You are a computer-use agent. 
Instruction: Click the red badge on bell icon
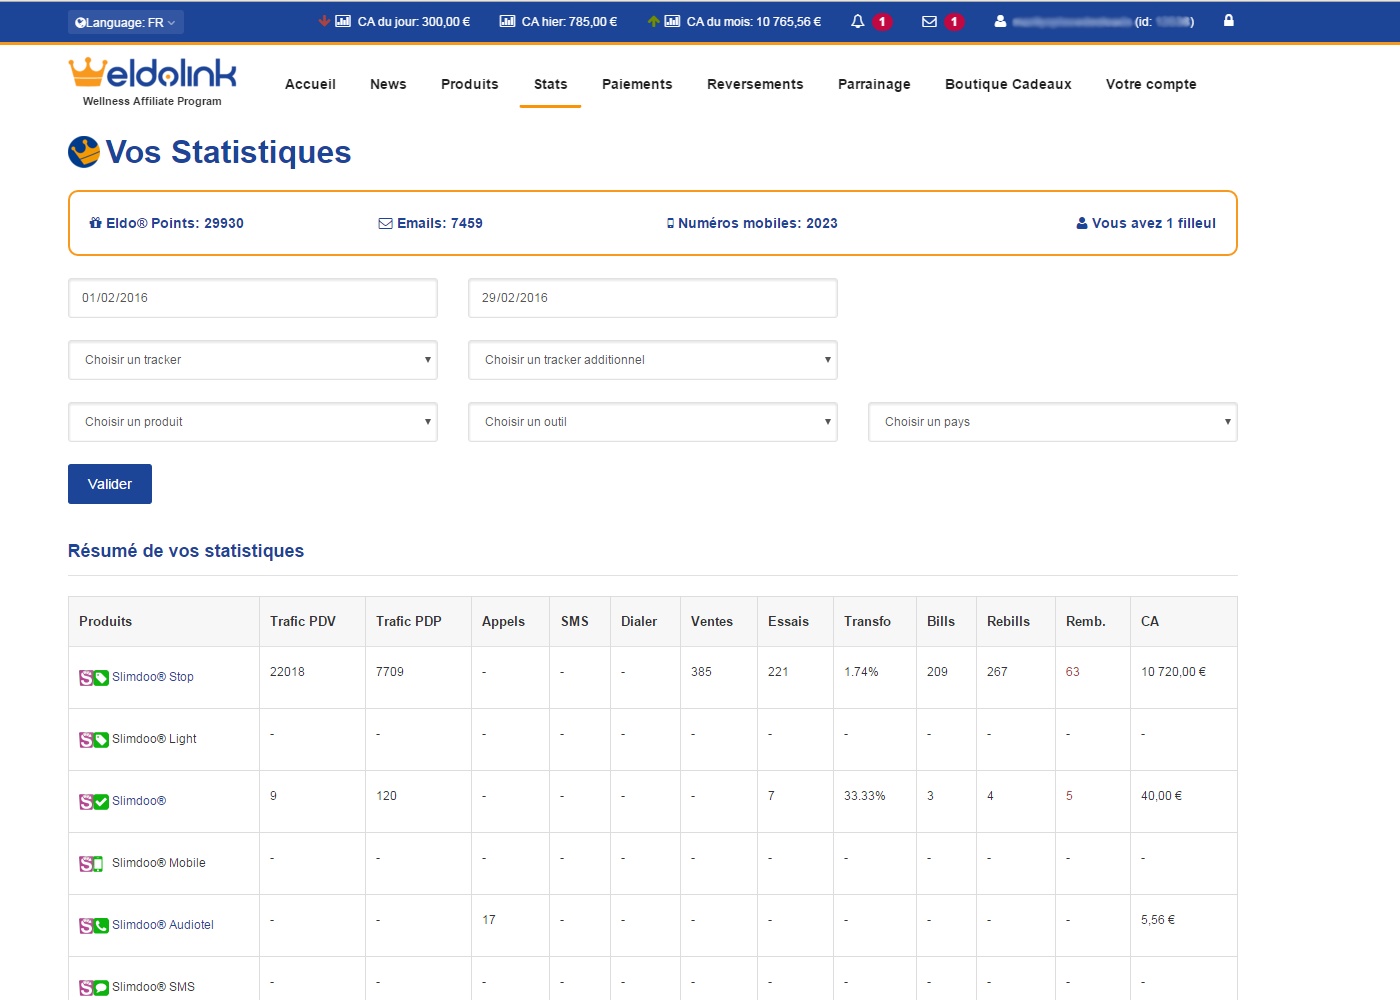pyautogui.click(x=882, y=22)
